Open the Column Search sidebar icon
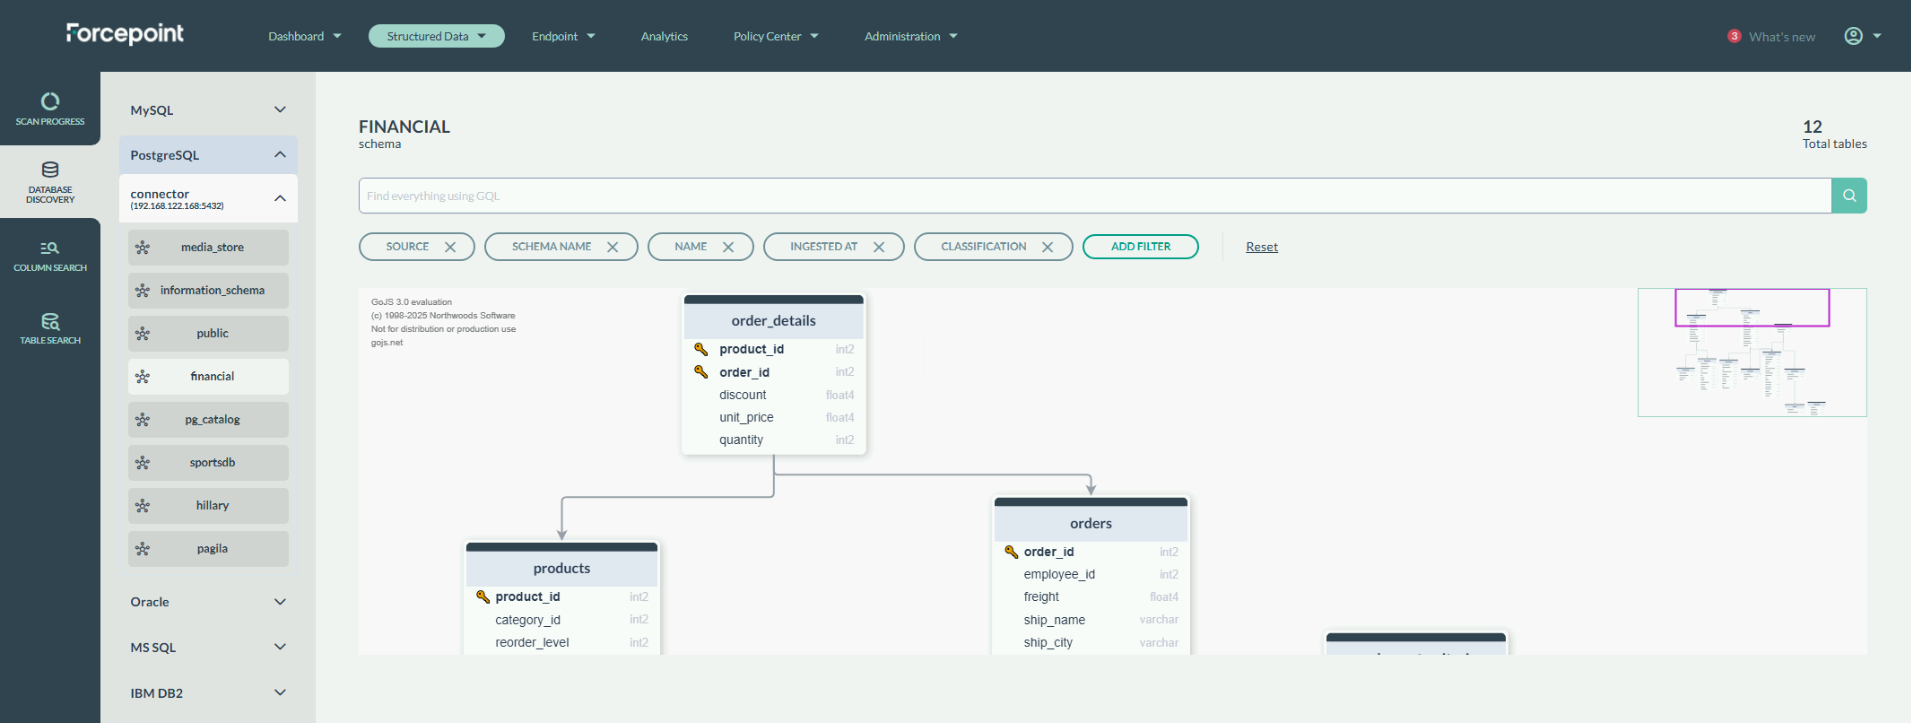 [50, 255]
